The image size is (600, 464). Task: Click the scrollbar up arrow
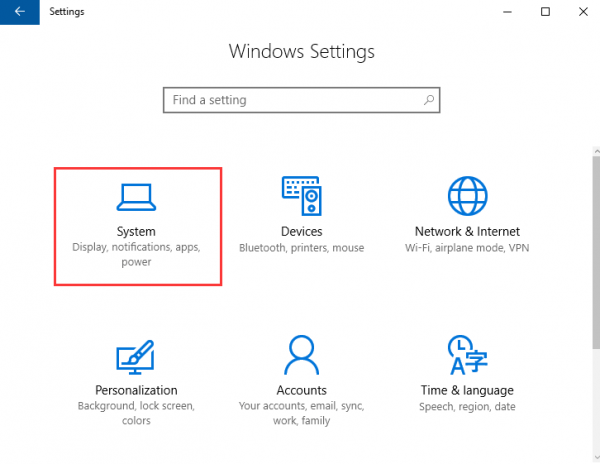[597, 151]
